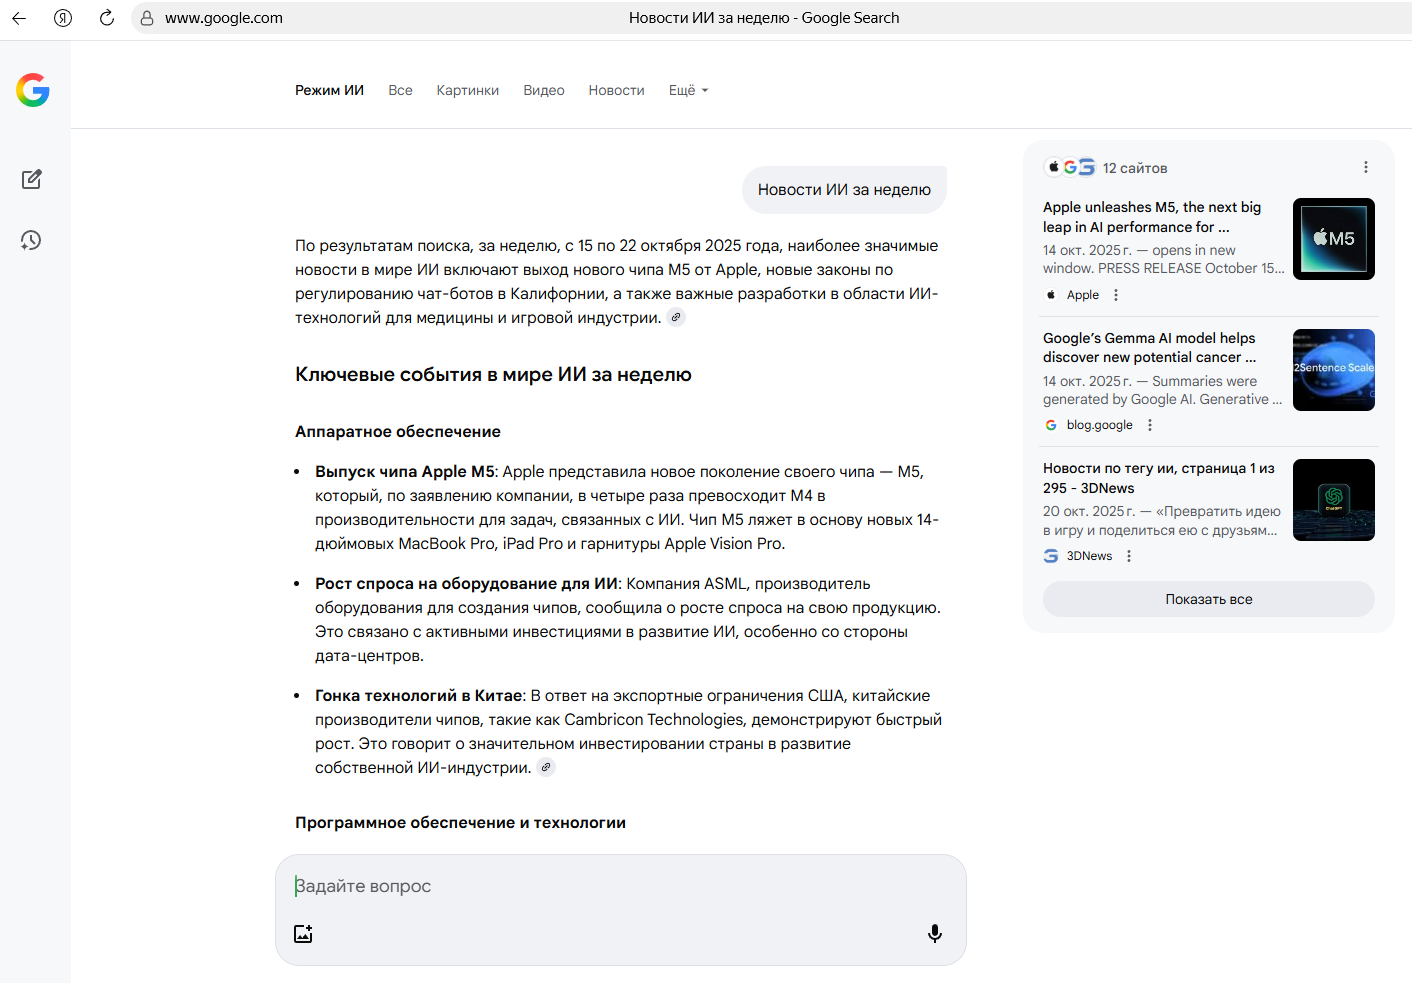1412x983 pixels.
Task: Click the 3DNews source name
Action: (x=1089, y=556)
